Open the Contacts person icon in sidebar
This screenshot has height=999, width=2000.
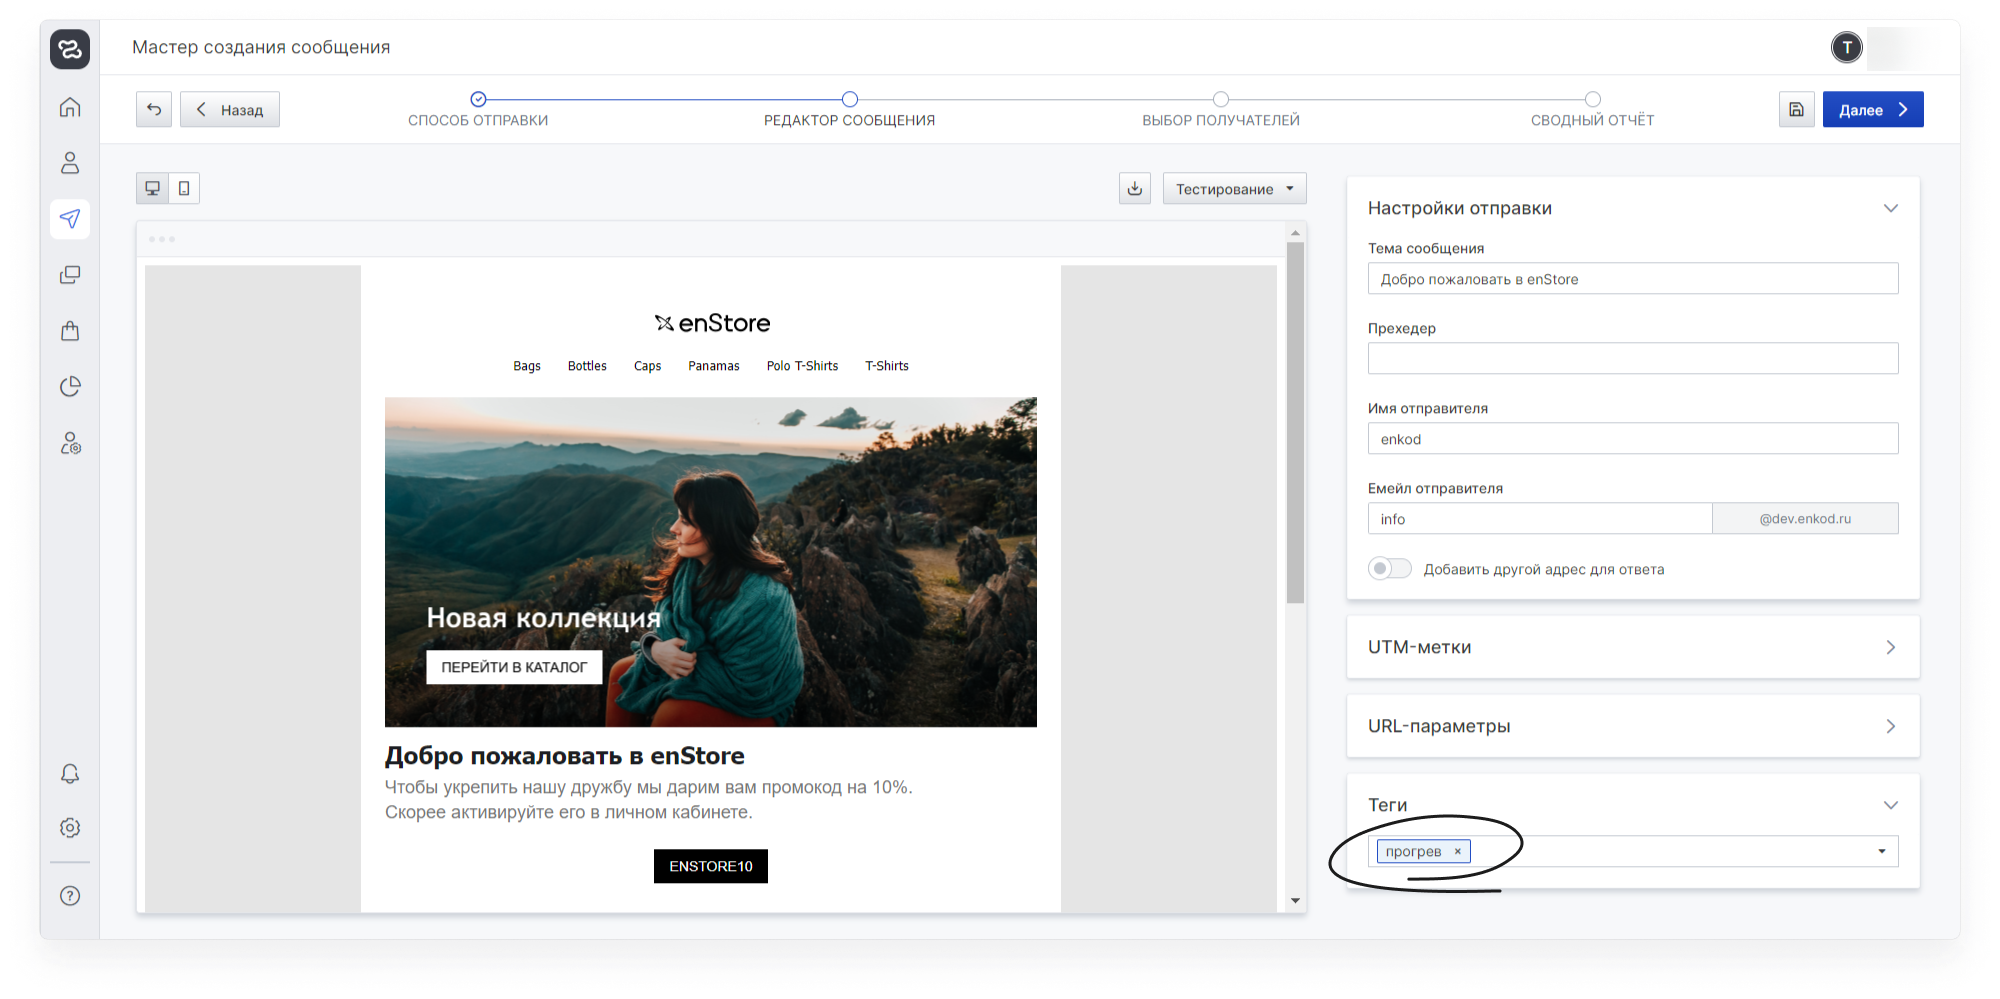pos(70,163)
